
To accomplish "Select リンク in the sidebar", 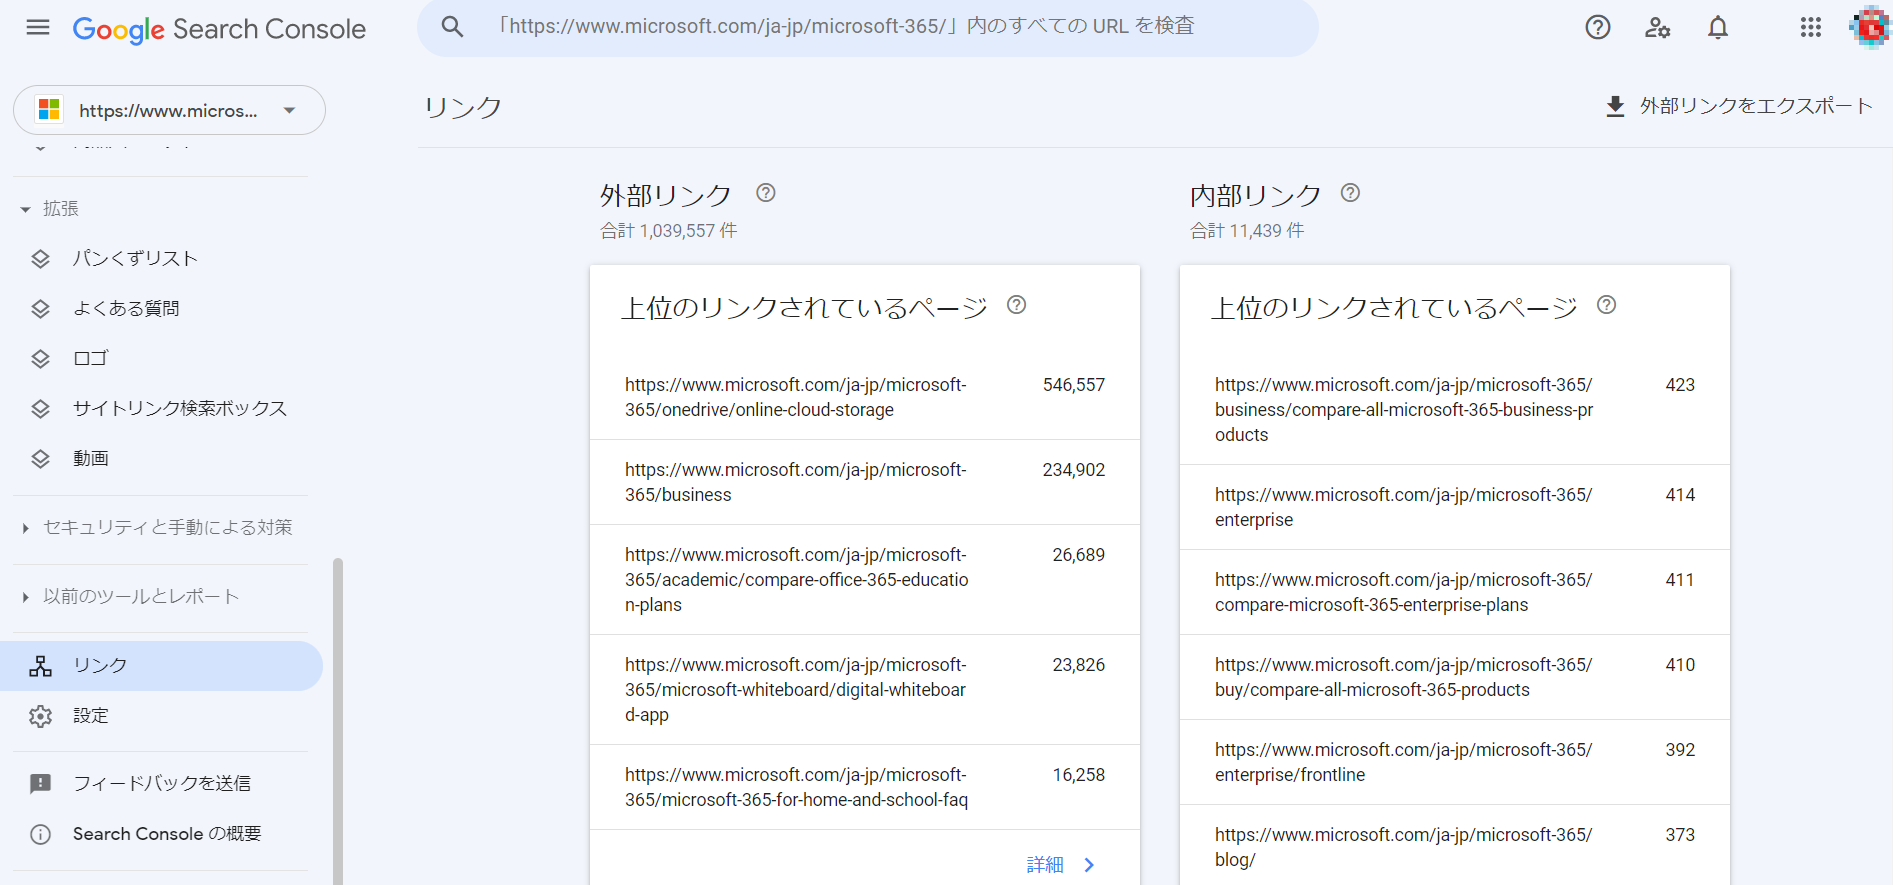I will pos(161,666).
